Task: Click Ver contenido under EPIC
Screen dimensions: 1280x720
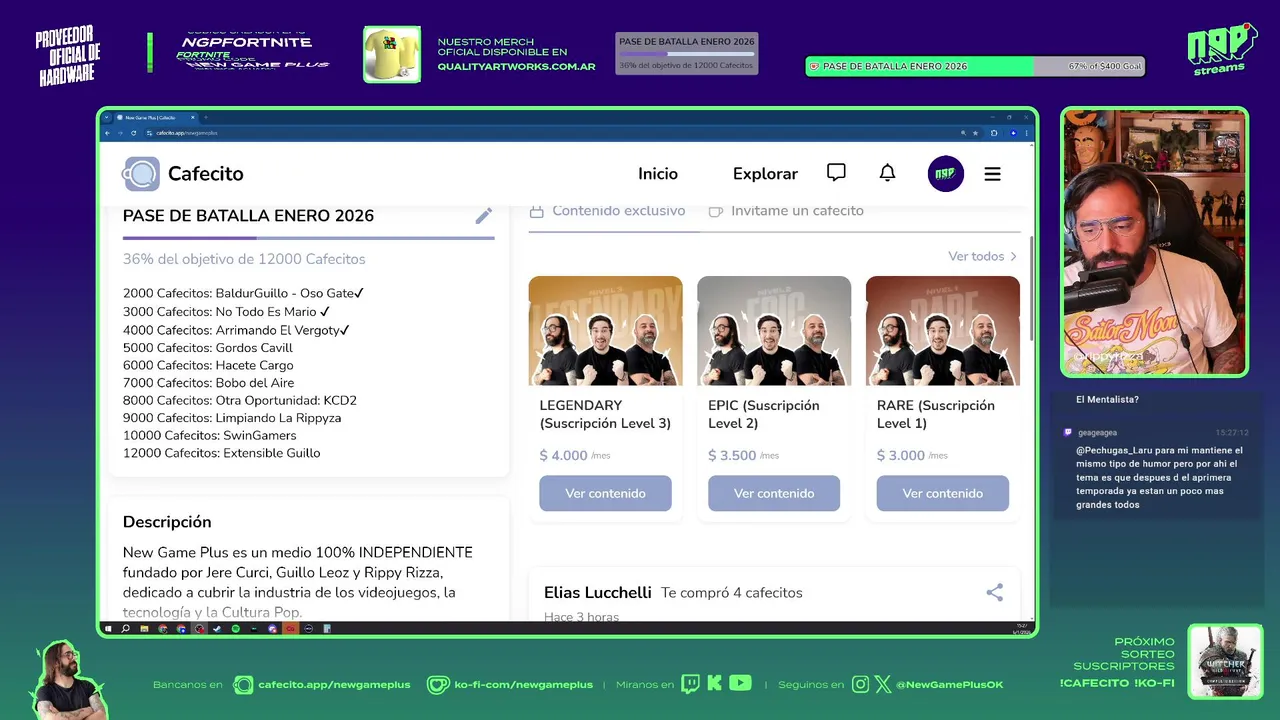Action: [x=774, y=493]
